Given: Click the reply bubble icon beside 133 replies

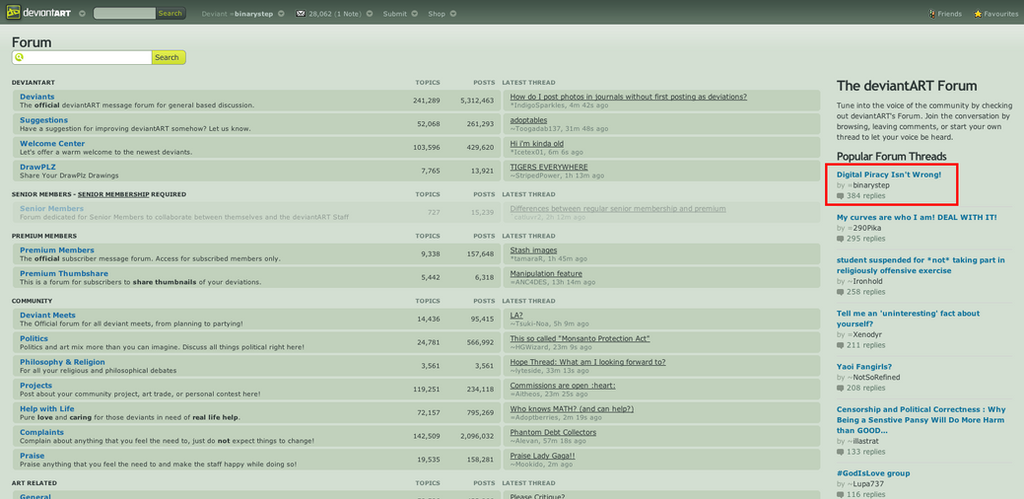Looking at the screenshot, I should click(x=840, y=451).
